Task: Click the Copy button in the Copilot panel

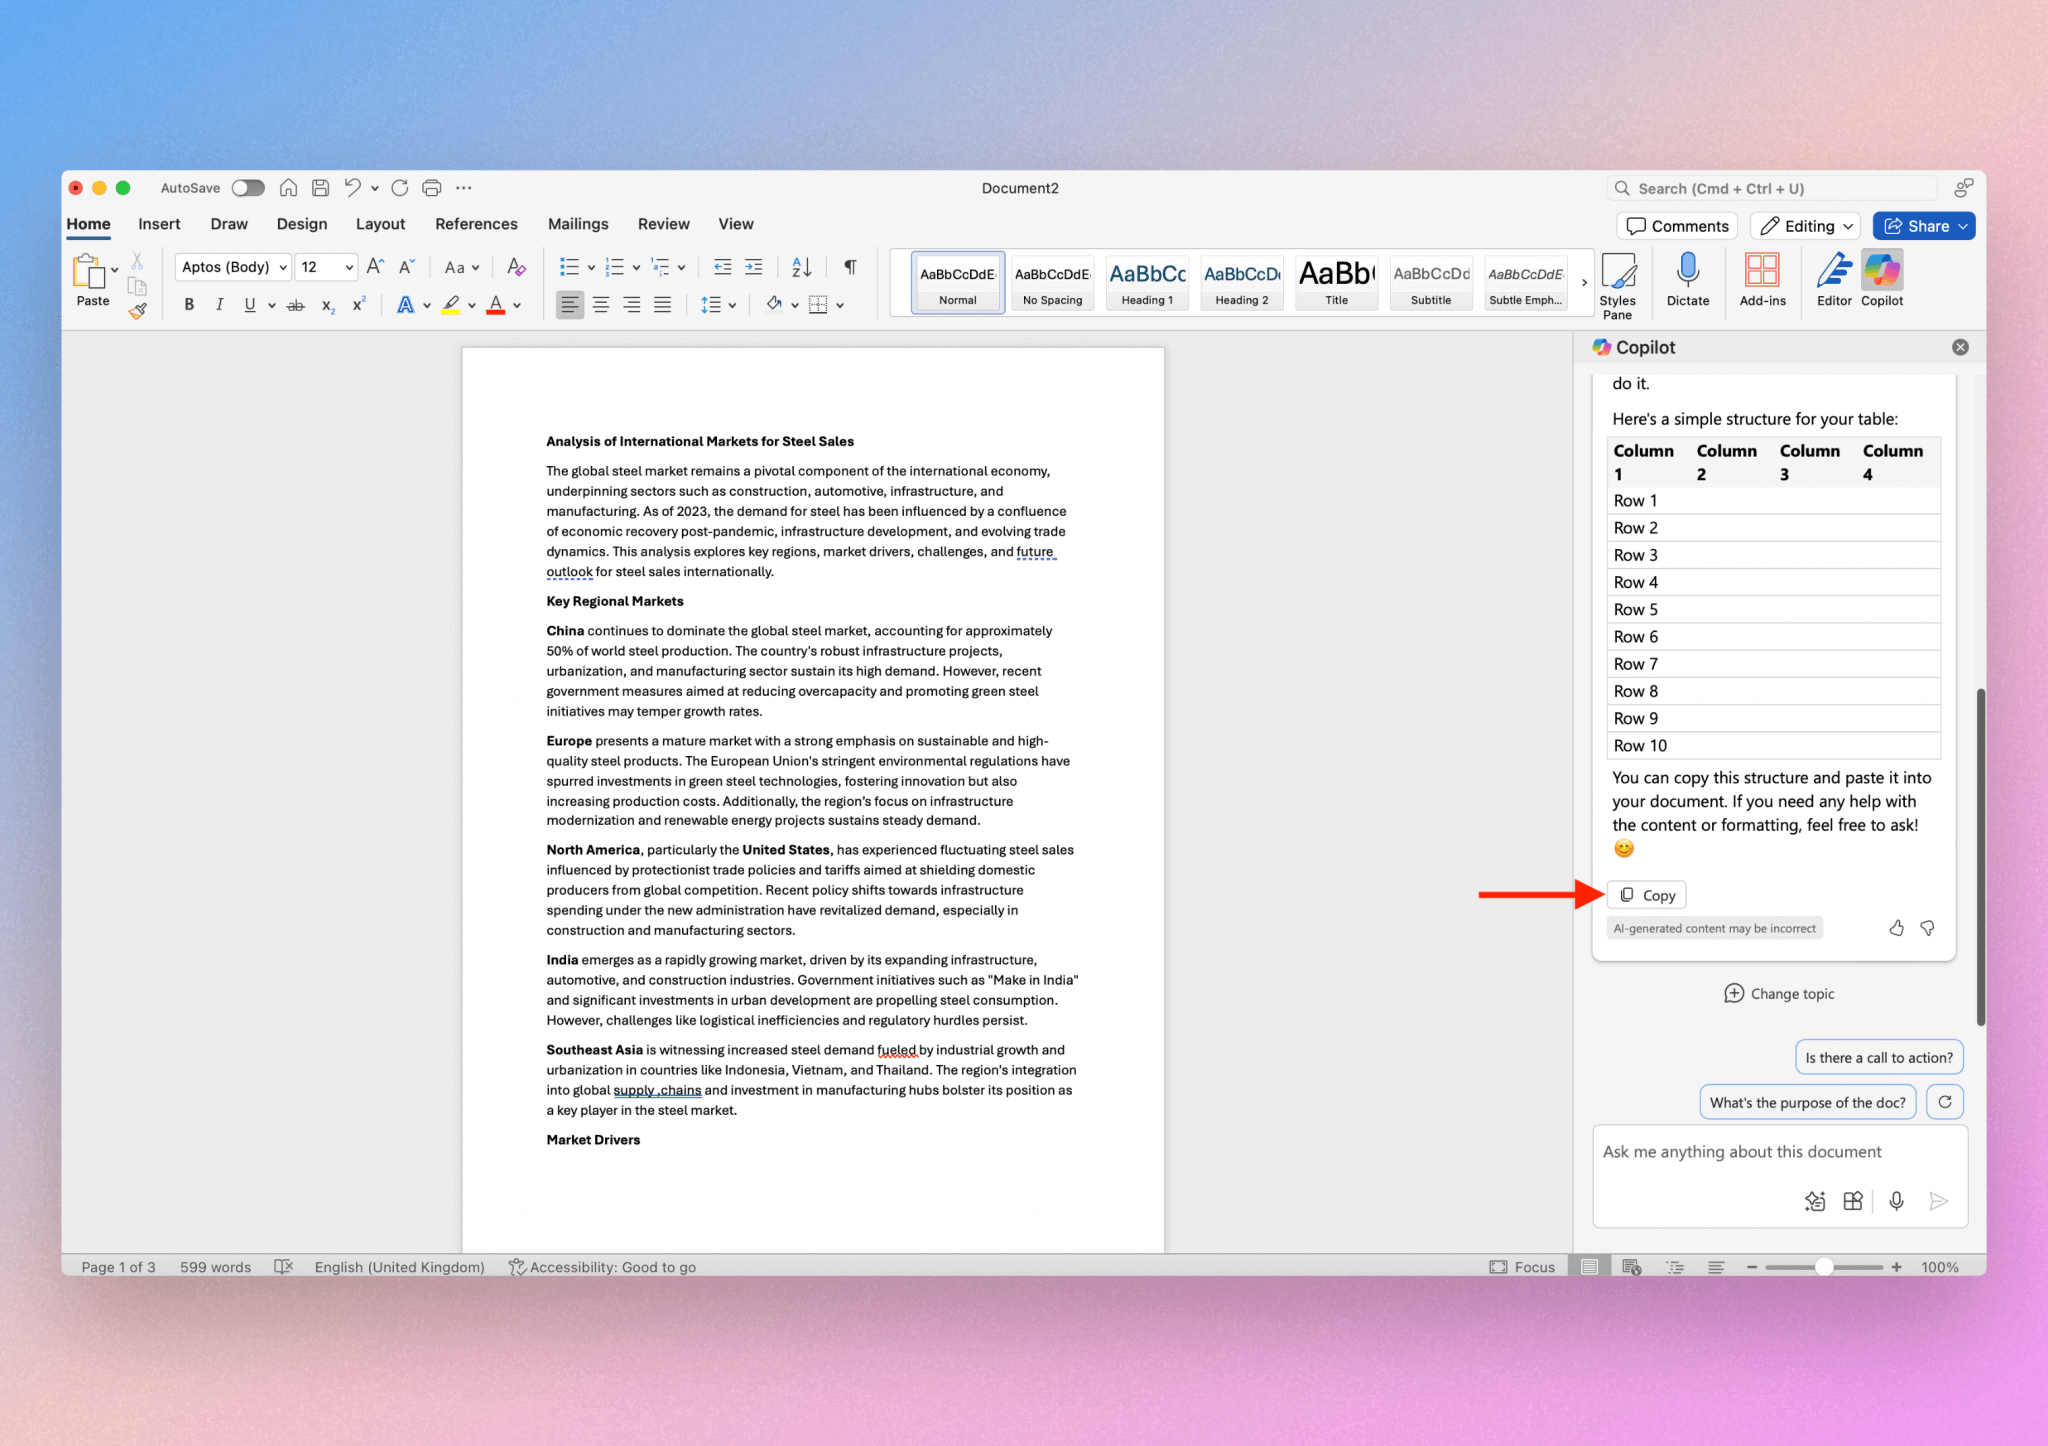Action: coord(1647,894)
